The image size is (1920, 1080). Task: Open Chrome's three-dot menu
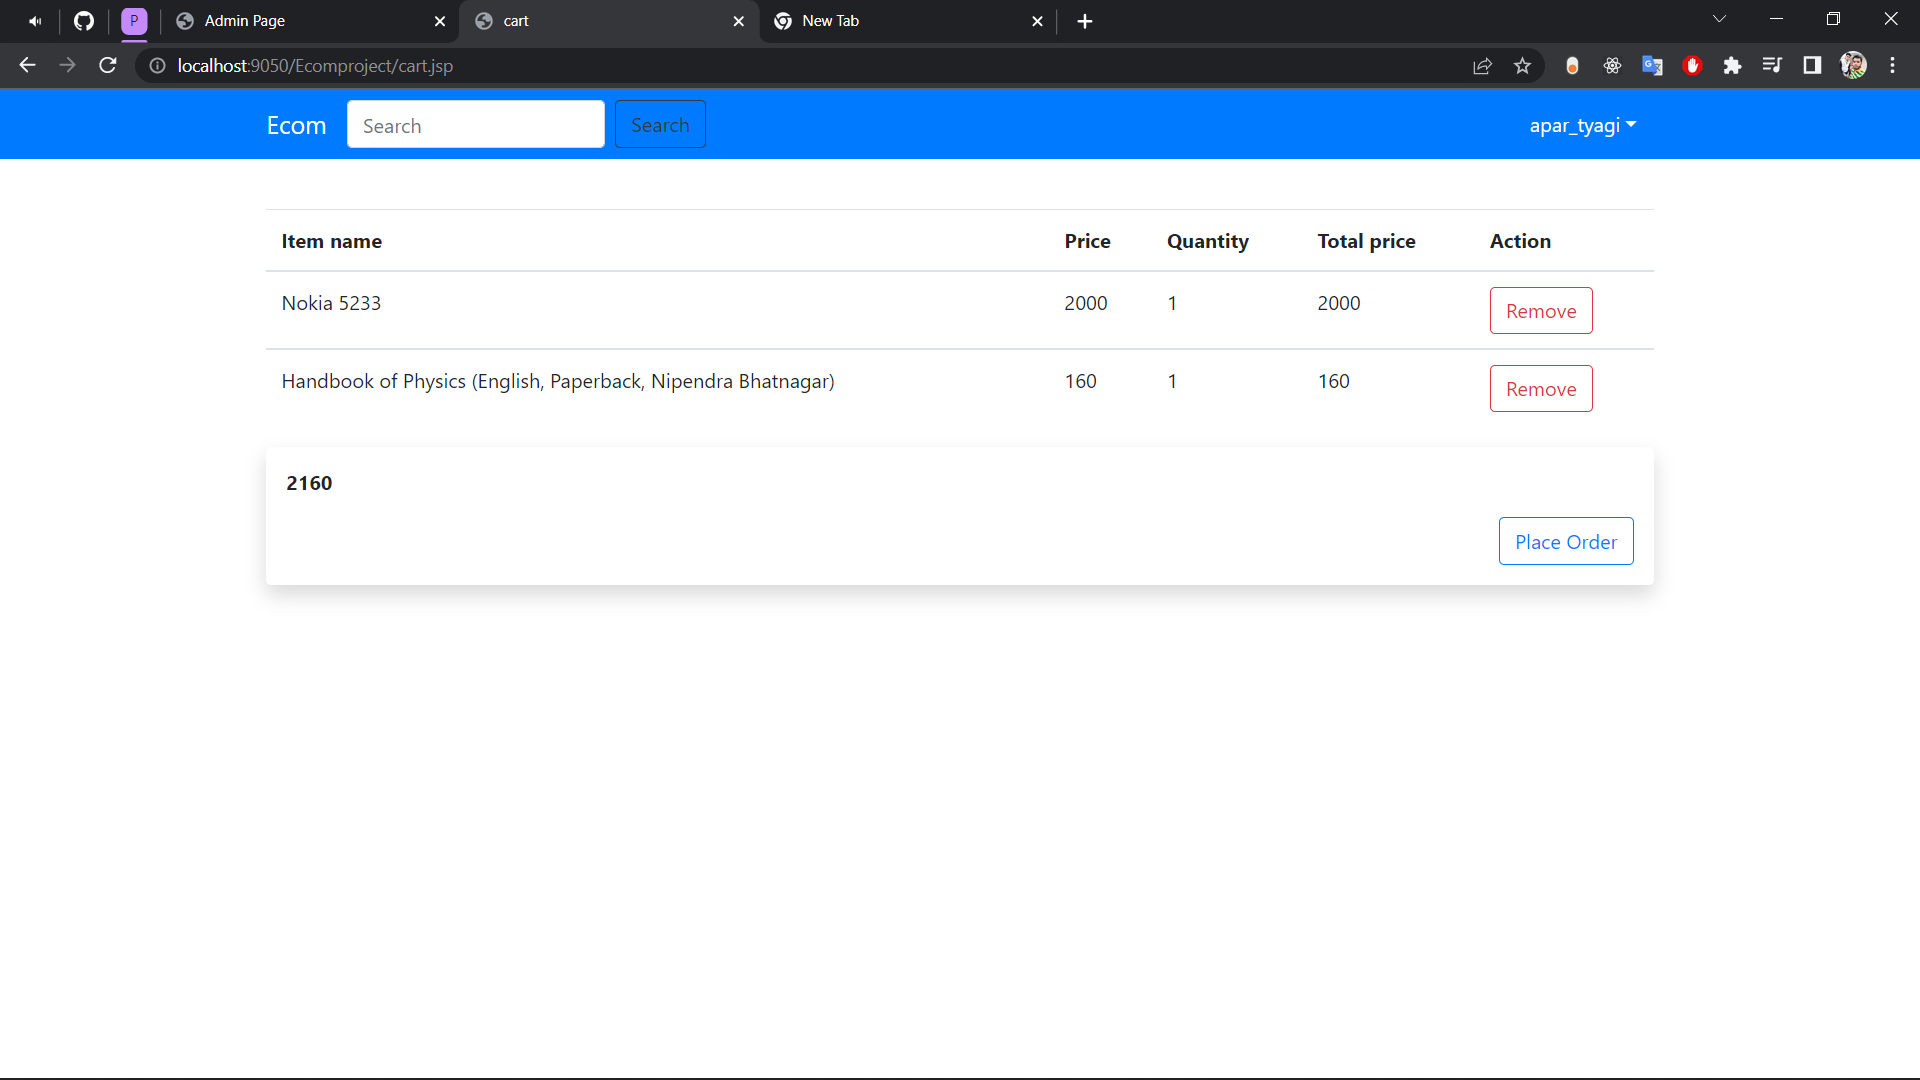coord(1892,66)
